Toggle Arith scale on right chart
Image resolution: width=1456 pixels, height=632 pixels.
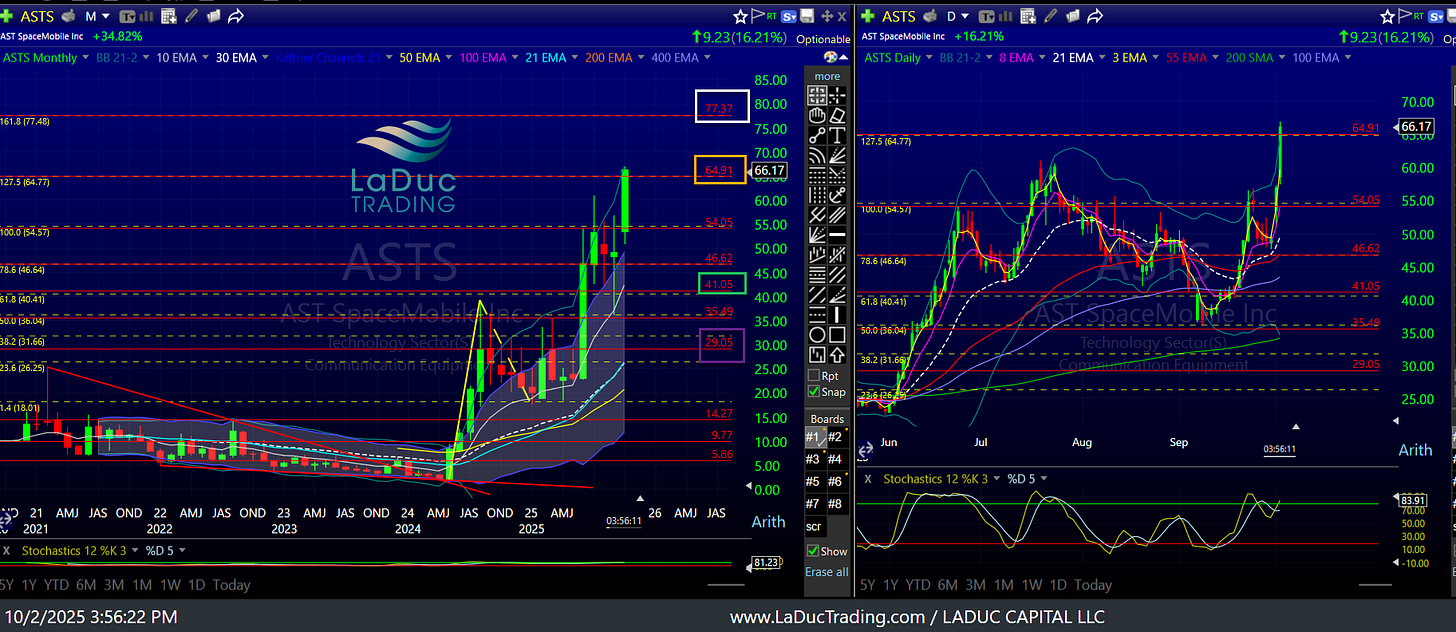coord(1415,450)
